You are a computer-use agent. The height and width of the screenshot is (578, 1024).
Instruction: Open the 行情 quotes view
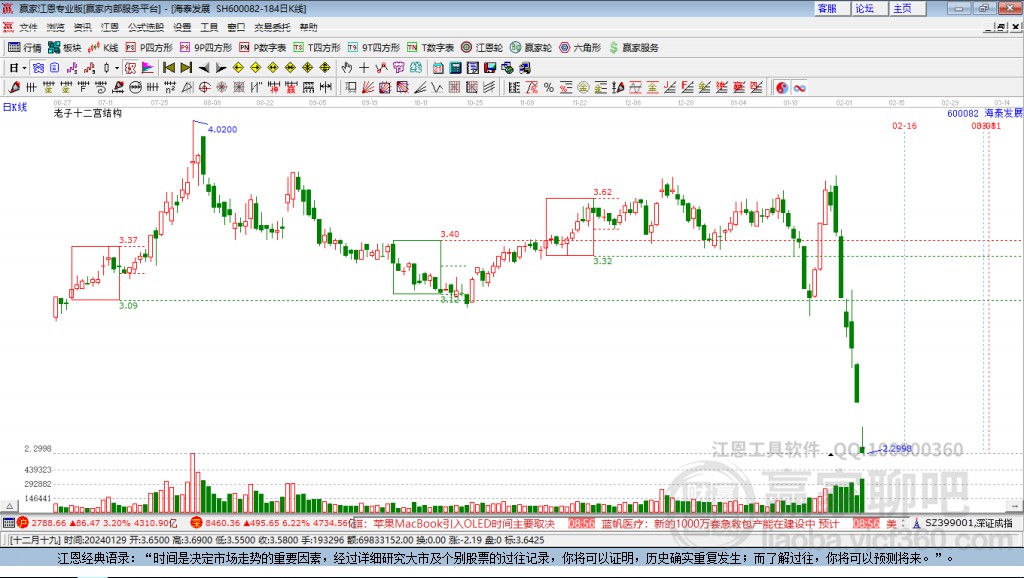(x=24, y=48)
